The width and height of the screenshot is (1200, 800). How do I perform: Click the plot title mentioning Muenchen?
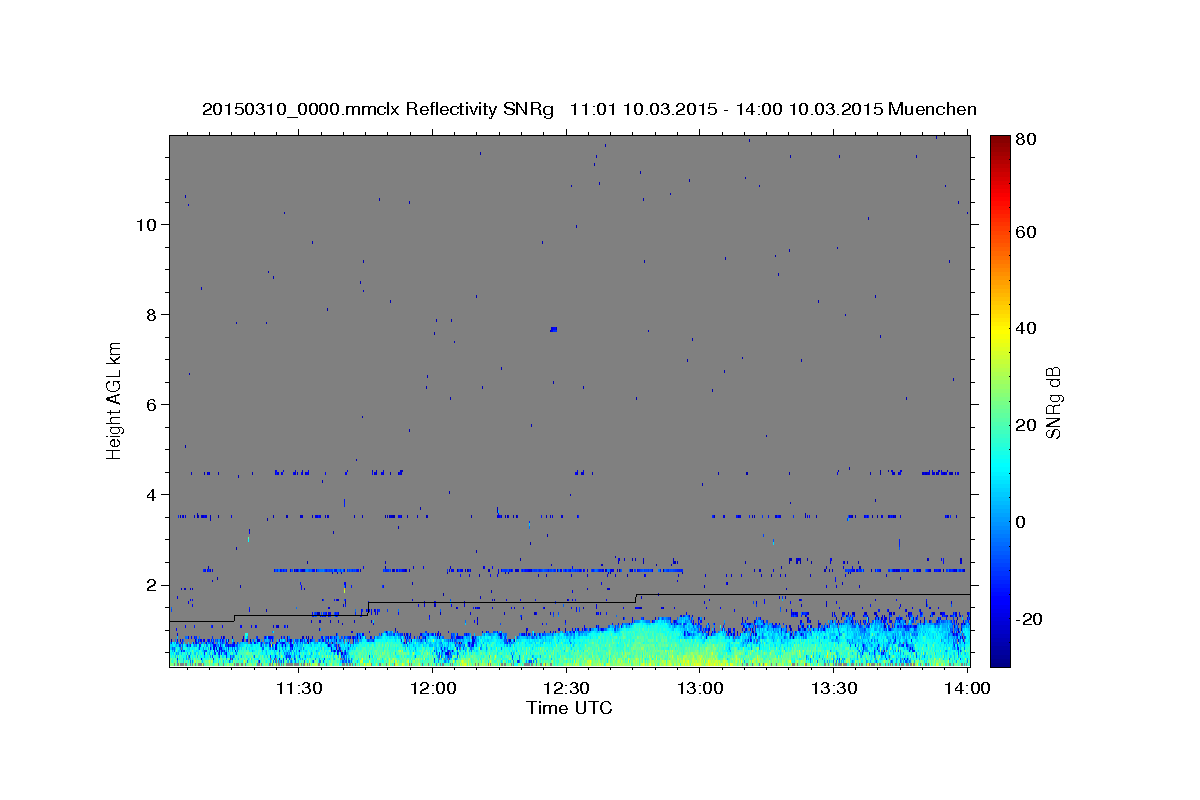pos(589,109)
